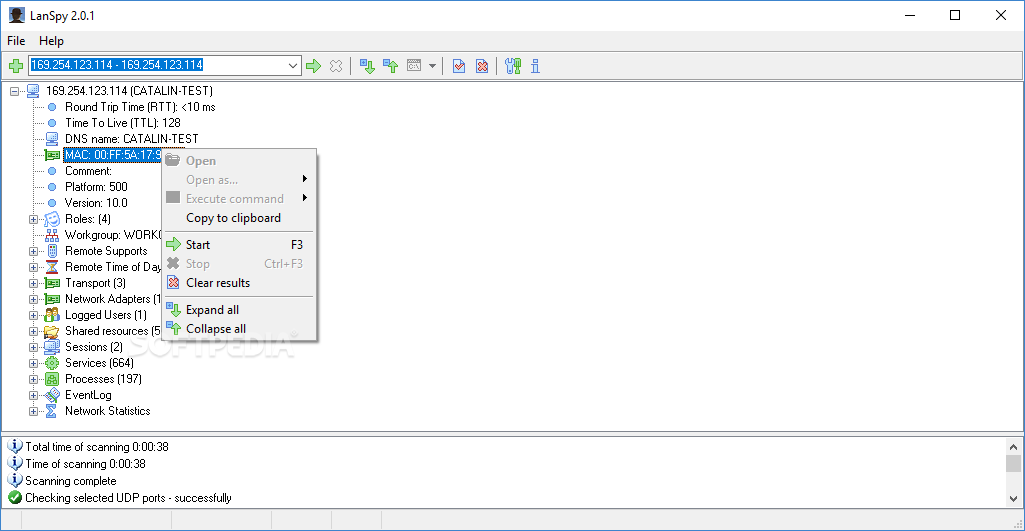Click the Sessions computers icon
Viewport: 1025px width, 531px height.
52,347
